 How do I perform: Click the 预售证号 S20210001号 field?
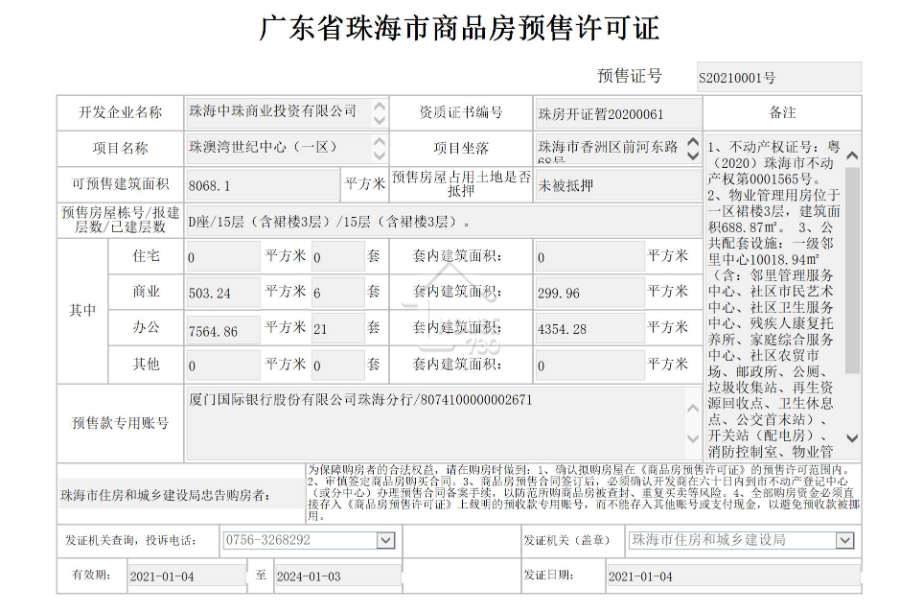coord(779,78)
